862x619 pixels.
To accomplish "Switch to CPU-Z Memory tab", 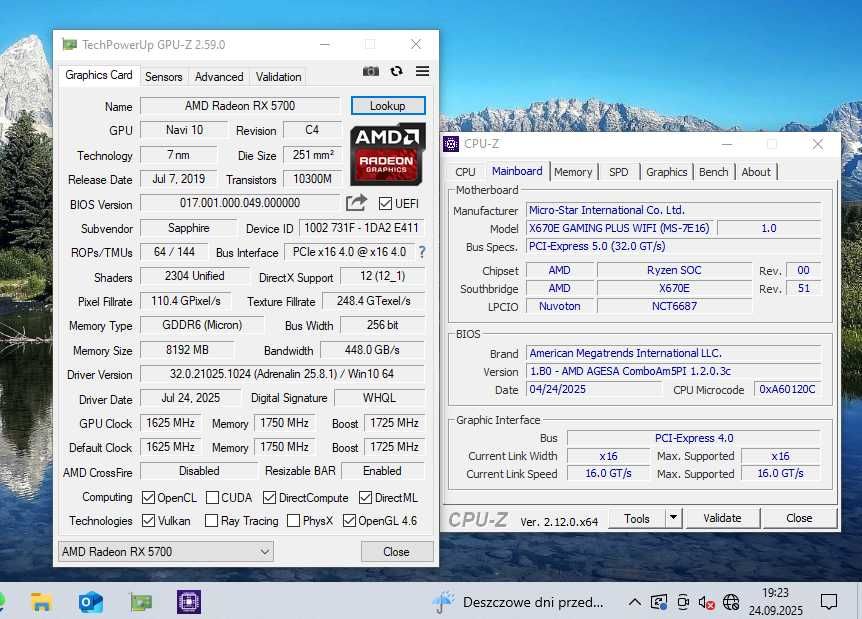I will (573, 172).
